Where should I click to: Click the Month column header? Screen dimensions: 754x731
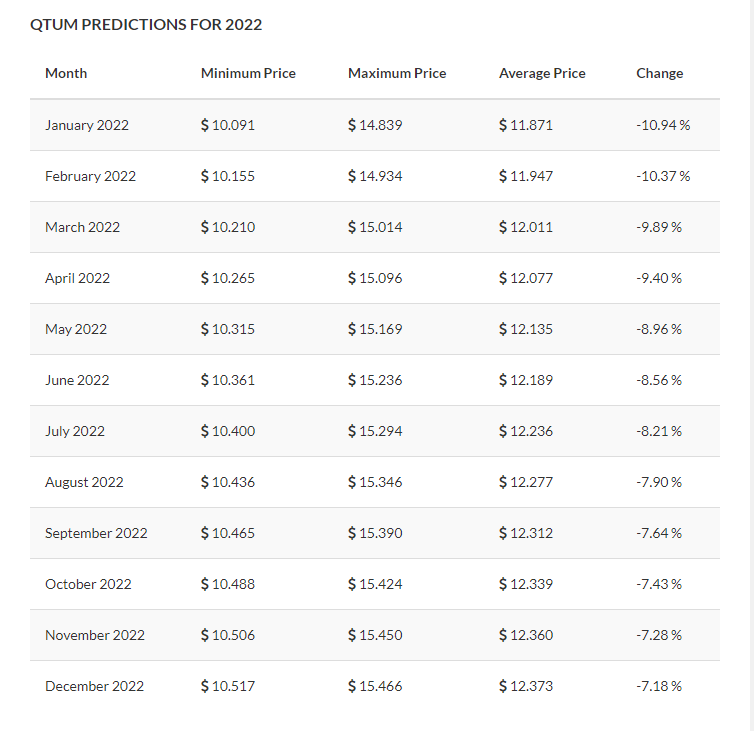point(66,73)
